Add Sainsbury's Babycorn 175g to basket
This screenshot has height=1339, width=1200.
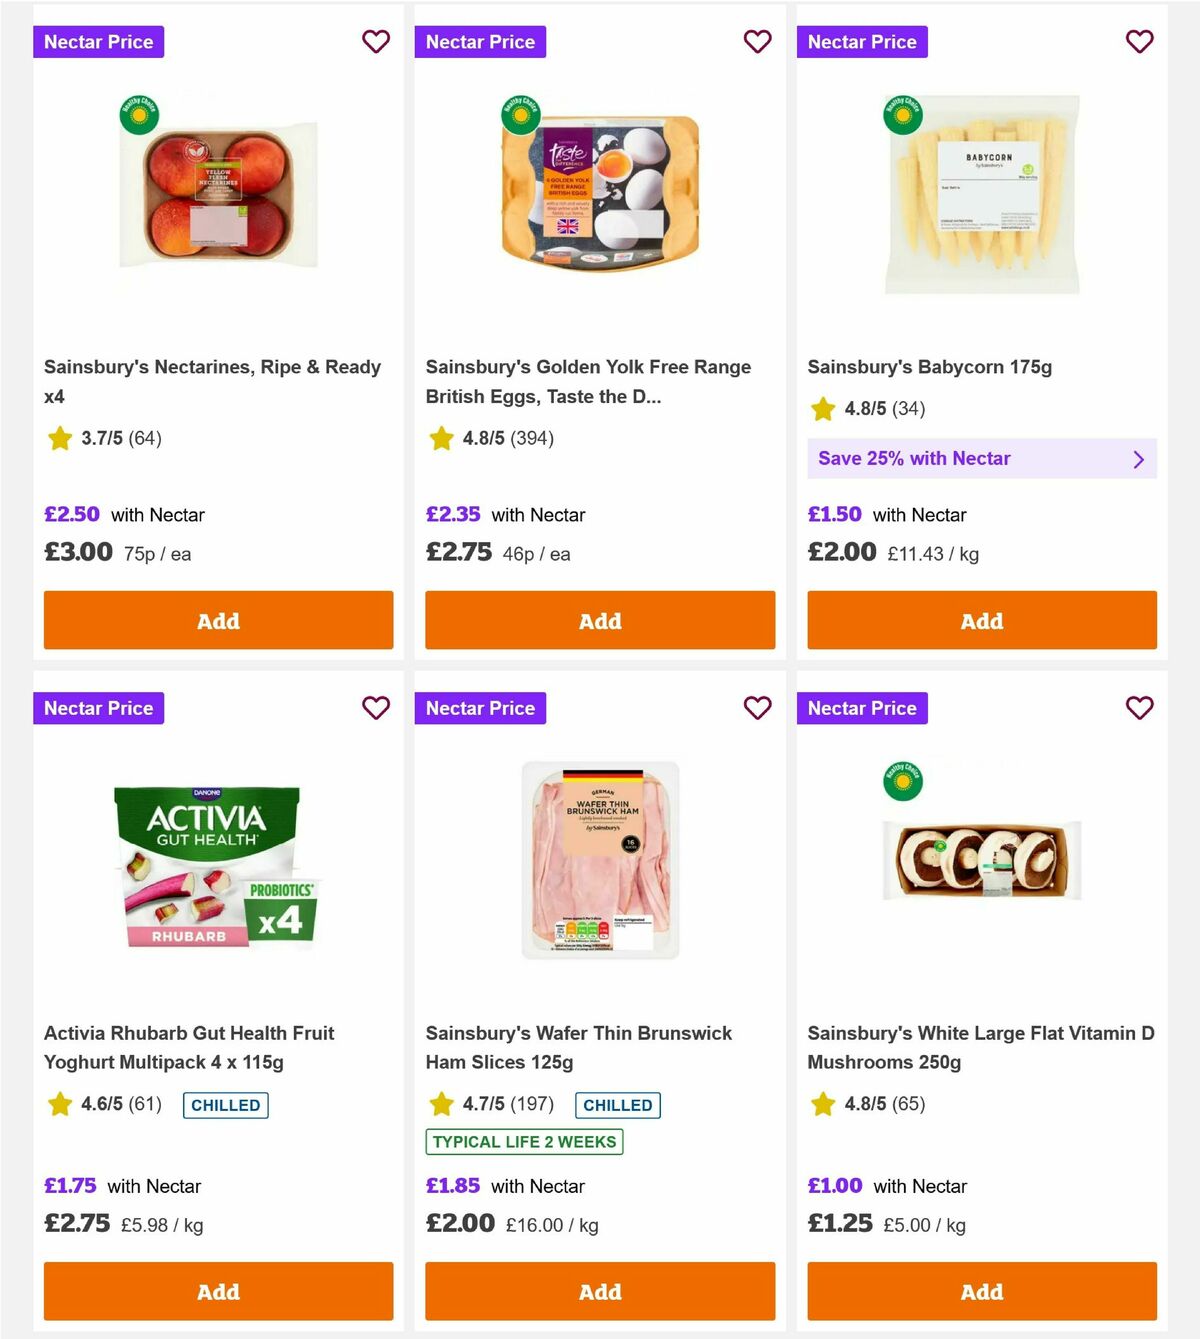(x=981, y=621)
